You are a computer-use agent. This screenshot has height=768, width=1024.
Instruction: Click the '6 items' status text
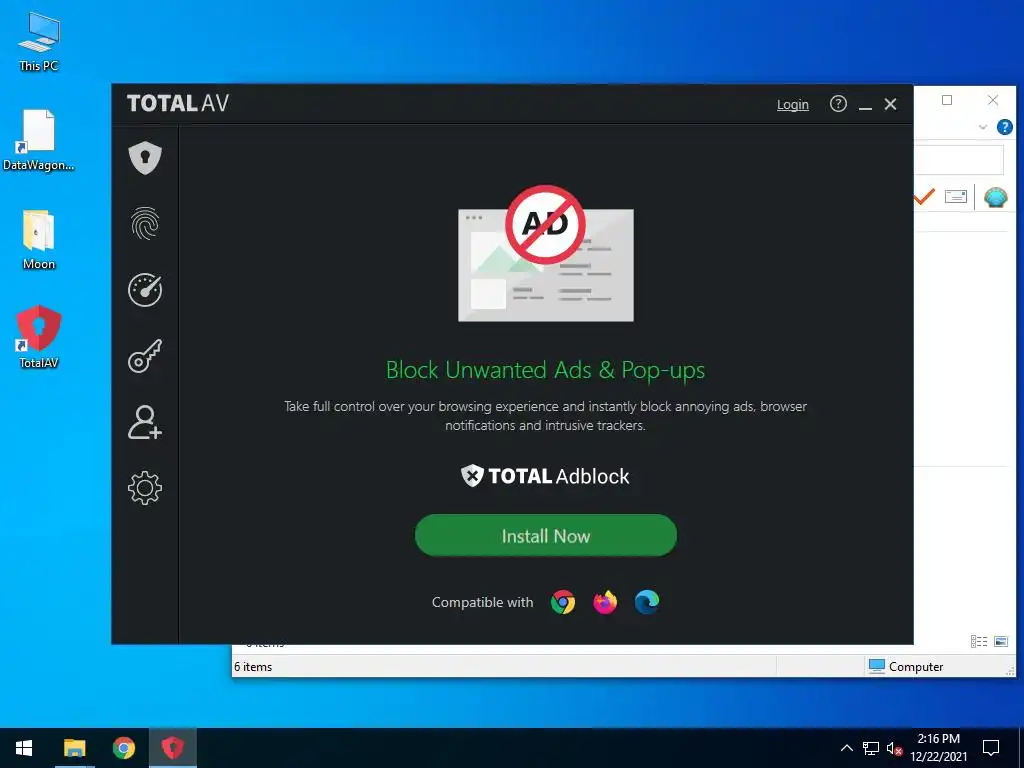[253, 667]
